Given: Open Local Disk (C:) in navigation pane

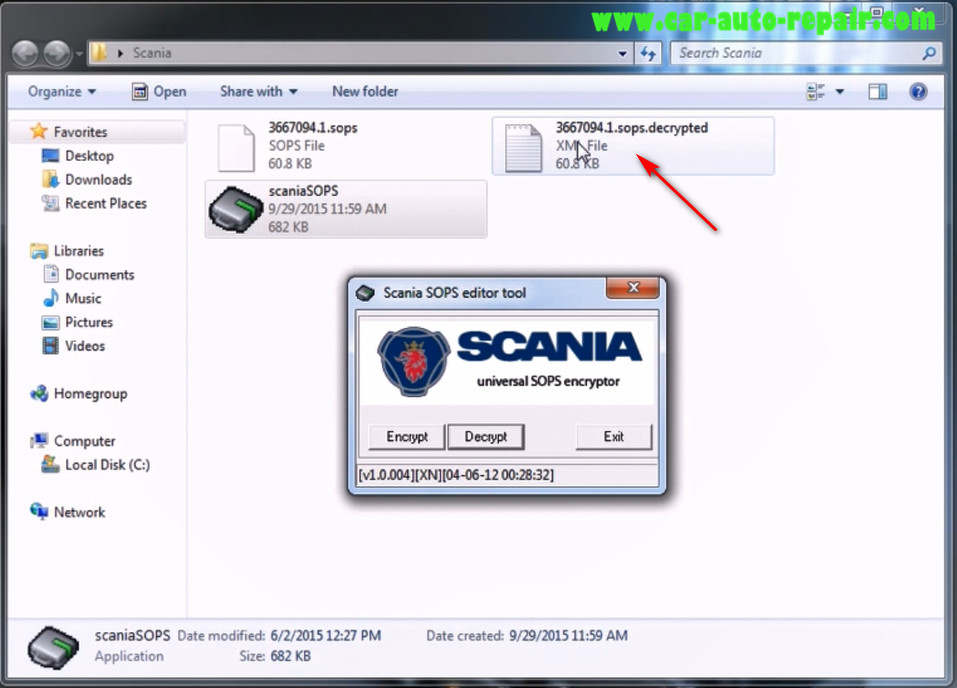Looking at the screenshot, I should coord(107,465).
